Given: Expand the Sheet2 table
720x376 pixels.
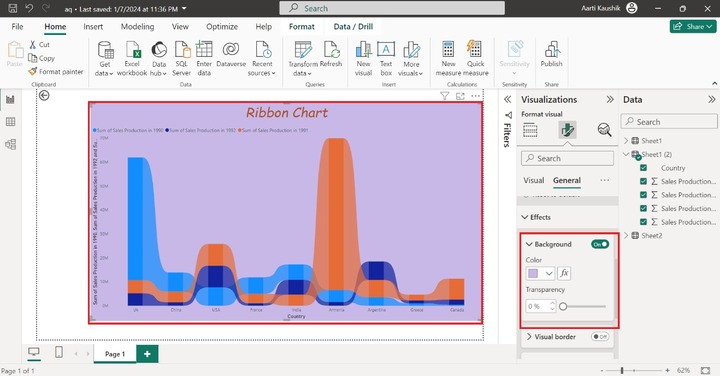Looking at the screenshot, I should [626, 236].
